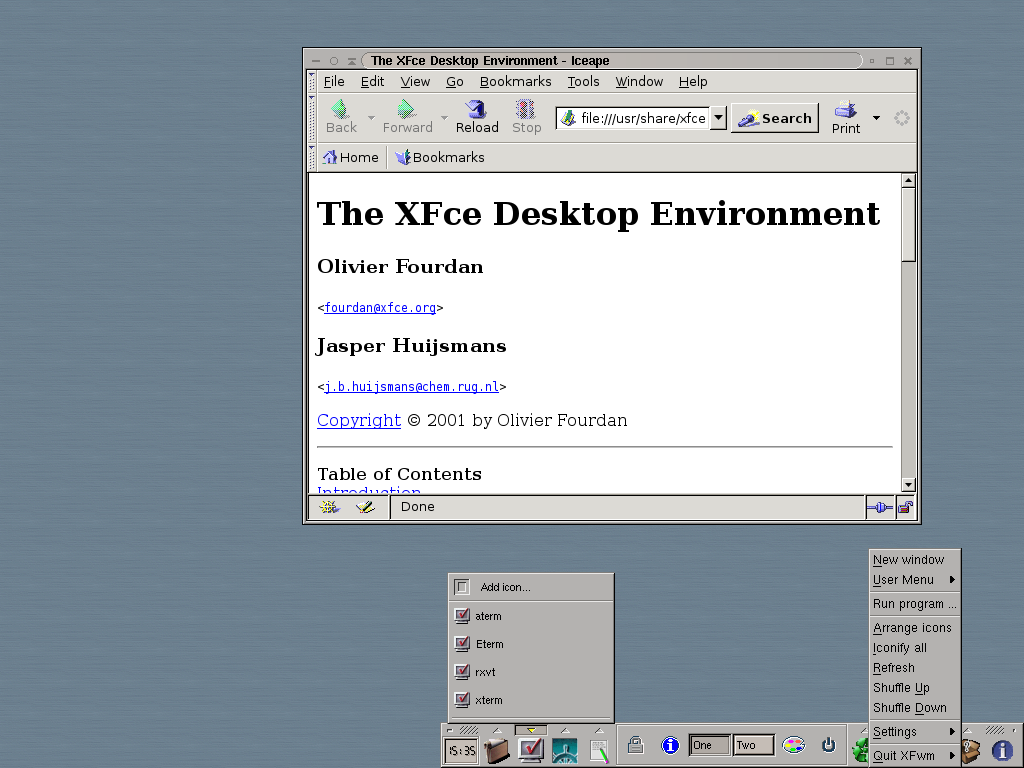Viewport: 1024px width, 768px height.
Task: Choose New window from the desktop menu
Action: pyautogui.click(x=914, y=560)
